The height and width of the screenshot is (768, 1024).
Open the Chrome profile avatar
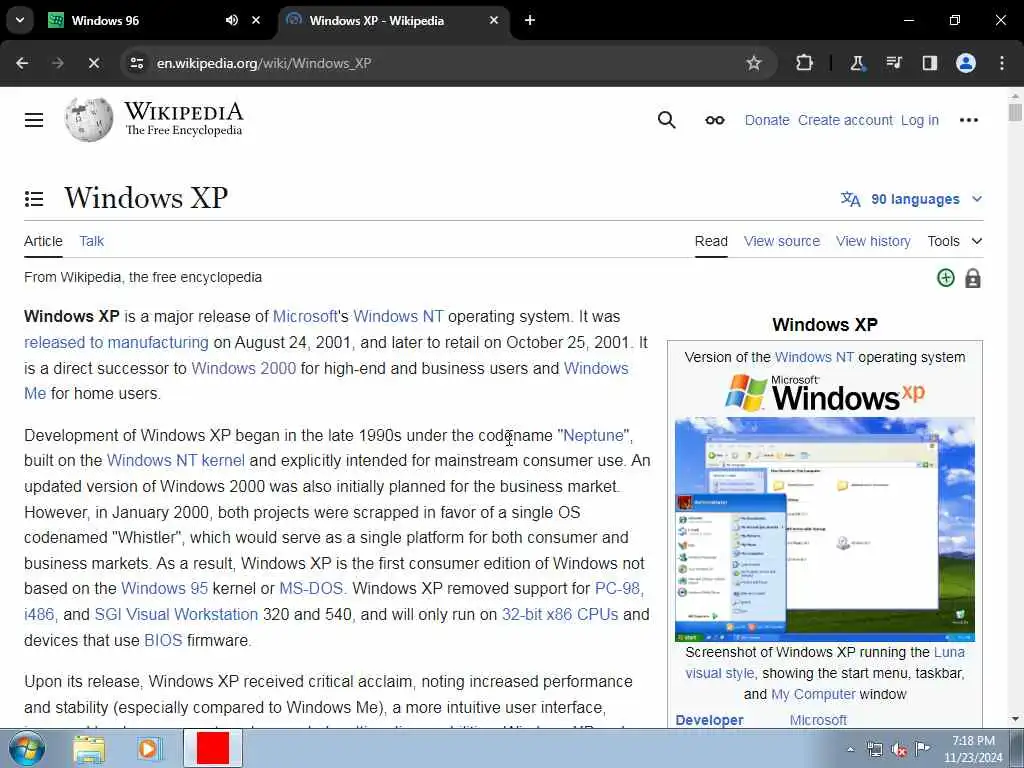[966, 63]
